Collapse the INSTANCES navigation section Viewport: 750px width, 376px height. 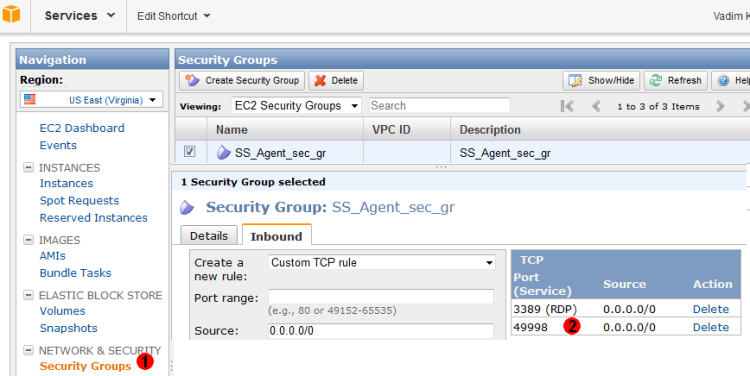pos(29,167)
